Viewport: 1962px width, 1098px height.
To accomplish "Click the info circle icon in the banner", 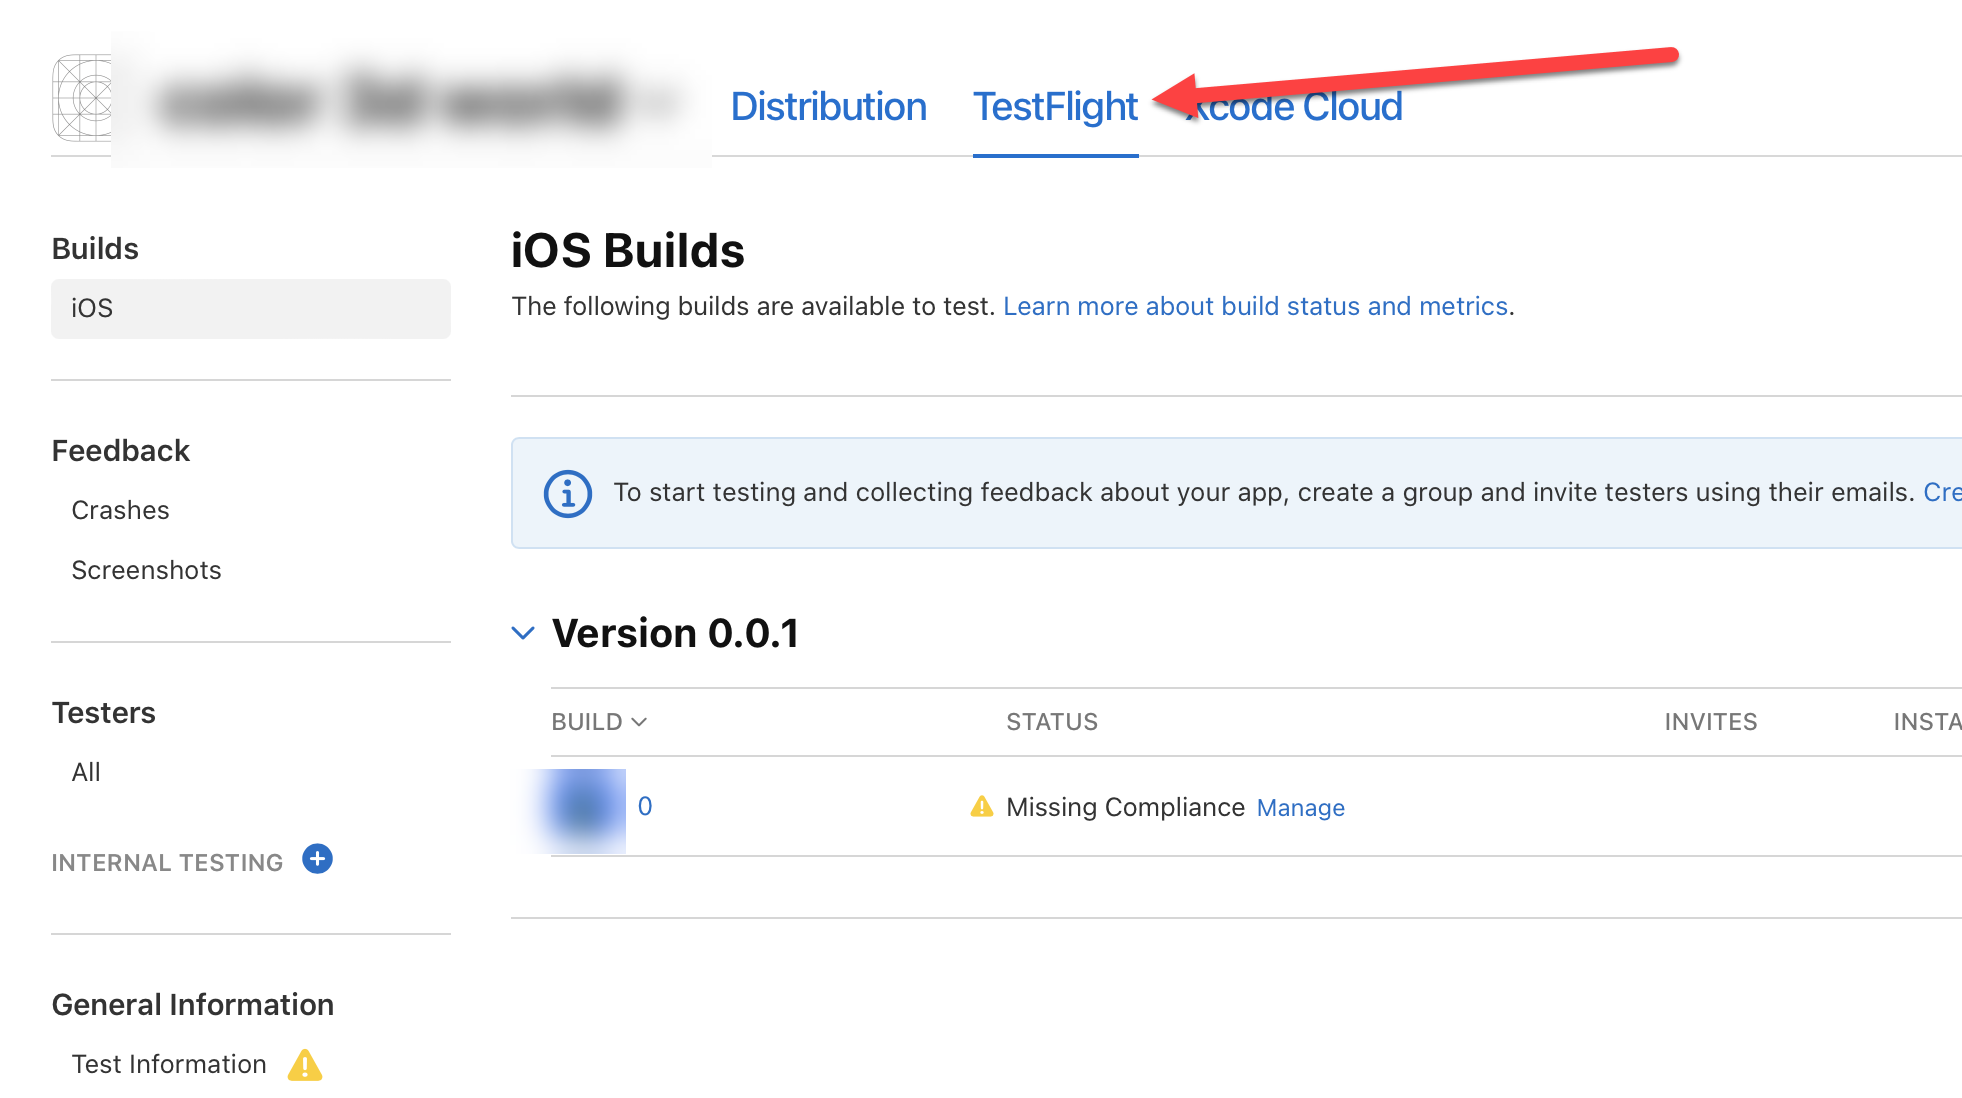I will point(567,493).
